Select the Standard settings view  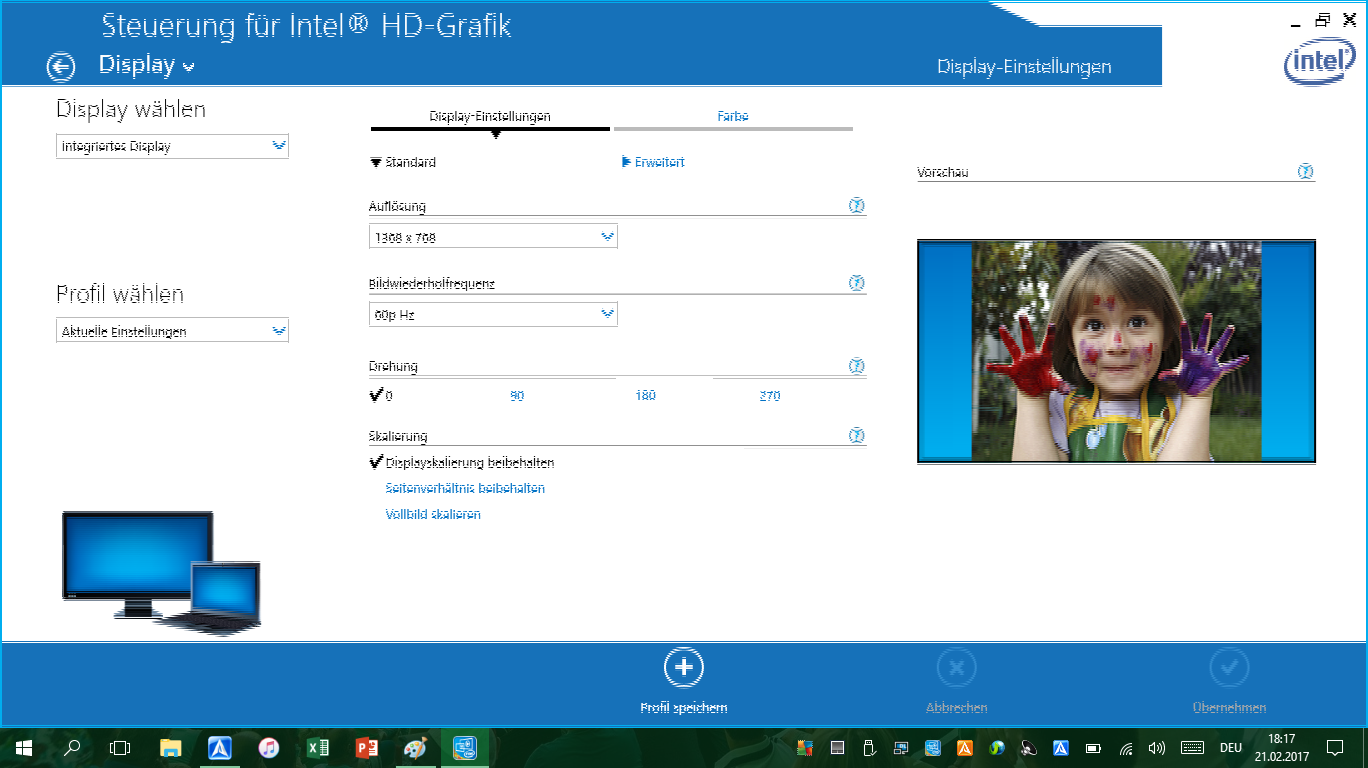403,162
